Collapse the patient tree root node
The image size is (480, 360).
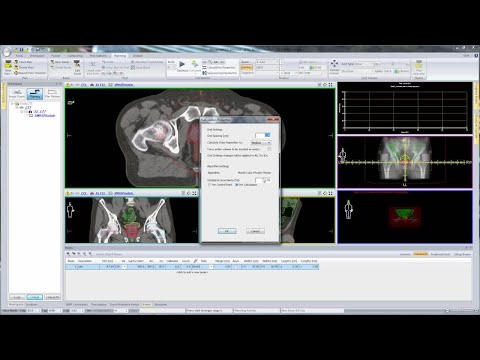click(x=12, y=104)
